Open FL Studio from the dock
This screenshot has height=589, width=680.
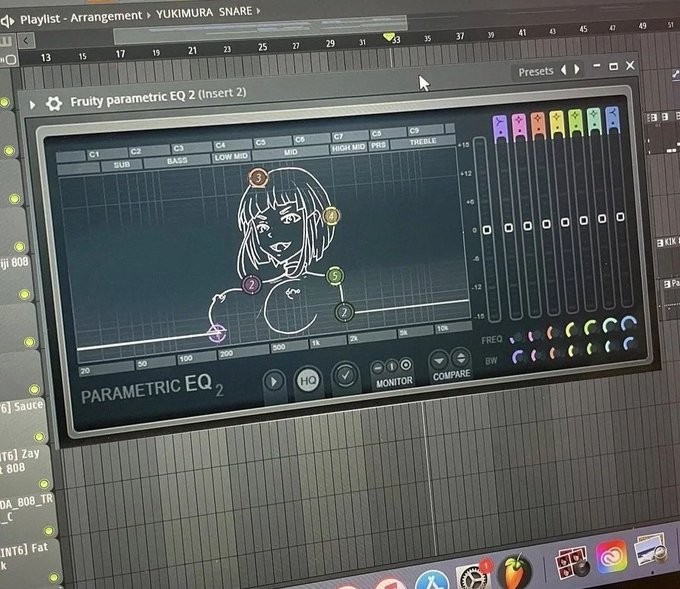[515, 571]
